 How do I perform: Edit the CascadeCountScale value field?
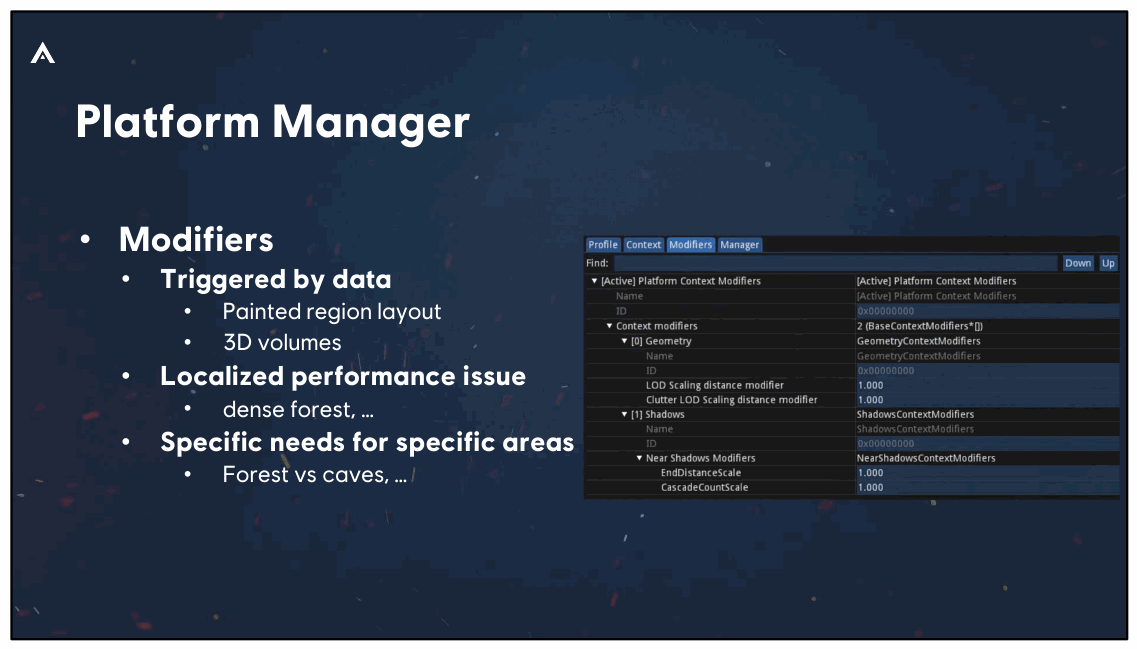click(x=987, y=487)
